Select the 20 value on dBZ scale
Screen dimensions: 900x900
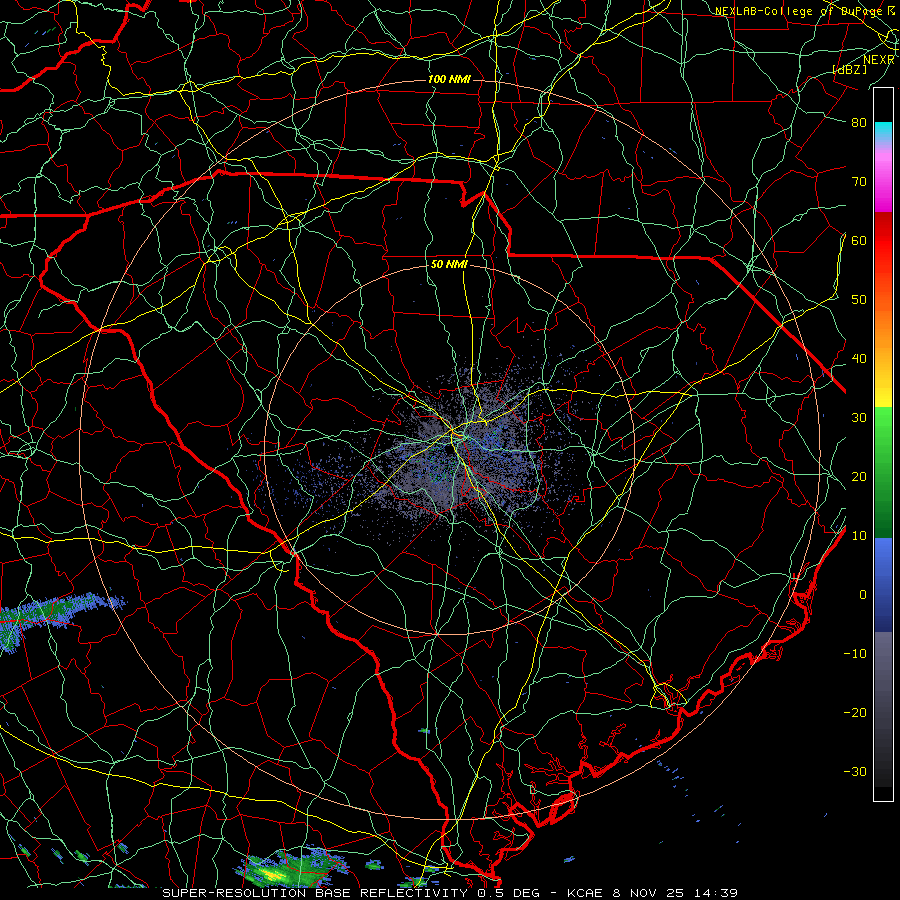(859, 477)
